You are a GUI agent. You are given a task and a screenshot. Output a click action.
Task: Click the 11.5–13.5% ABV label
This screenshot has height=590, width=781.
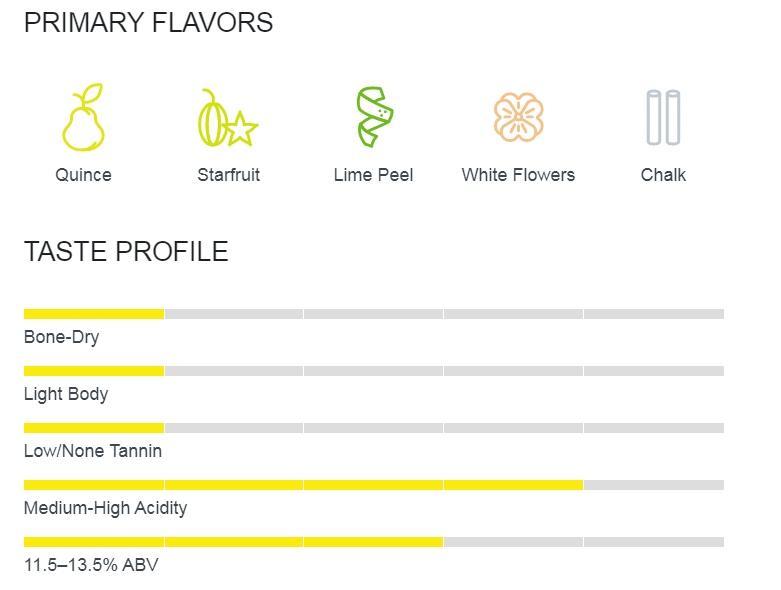tap(91, 565)
